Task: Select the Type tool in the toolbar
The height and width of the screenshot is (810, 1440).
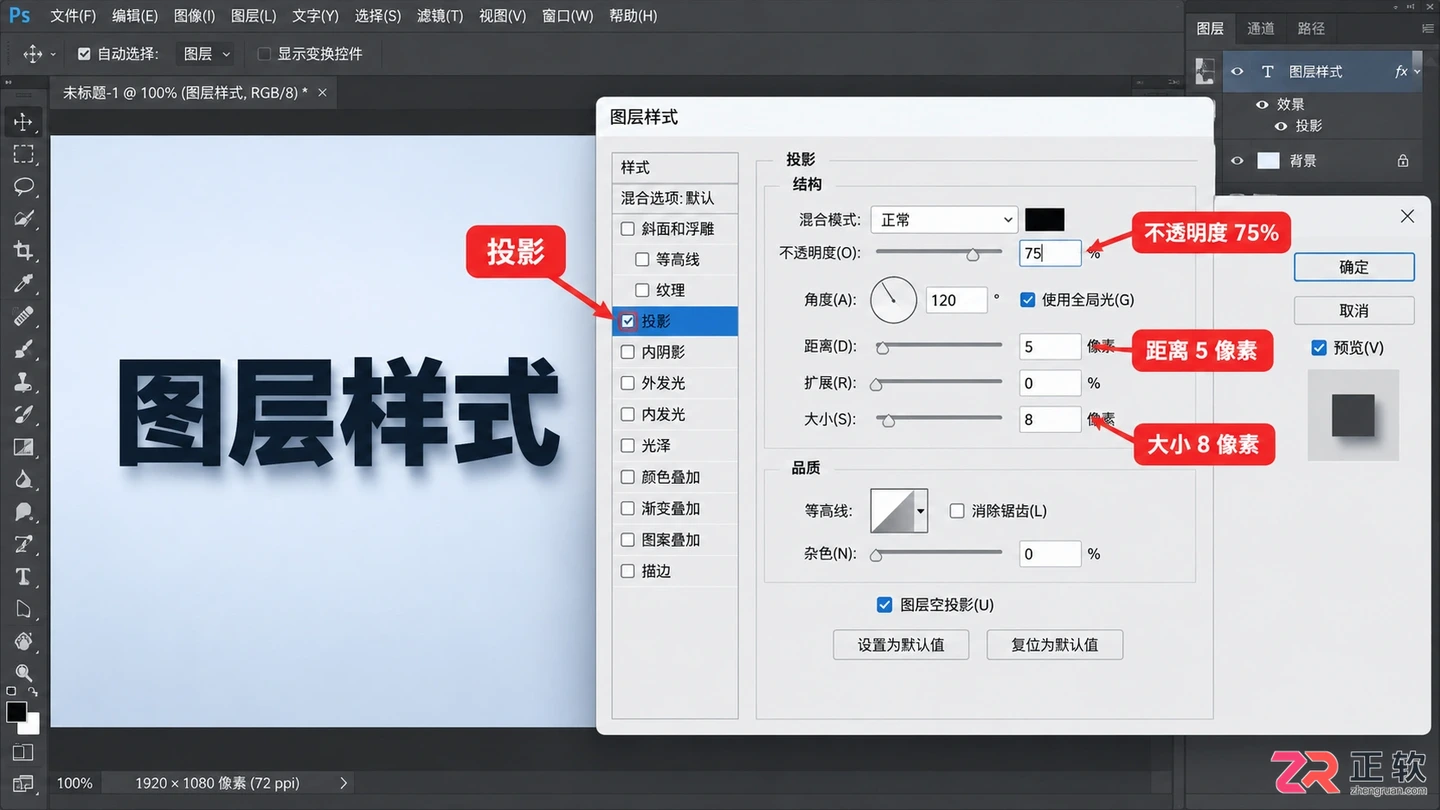Action: click(x=23, y=577)
